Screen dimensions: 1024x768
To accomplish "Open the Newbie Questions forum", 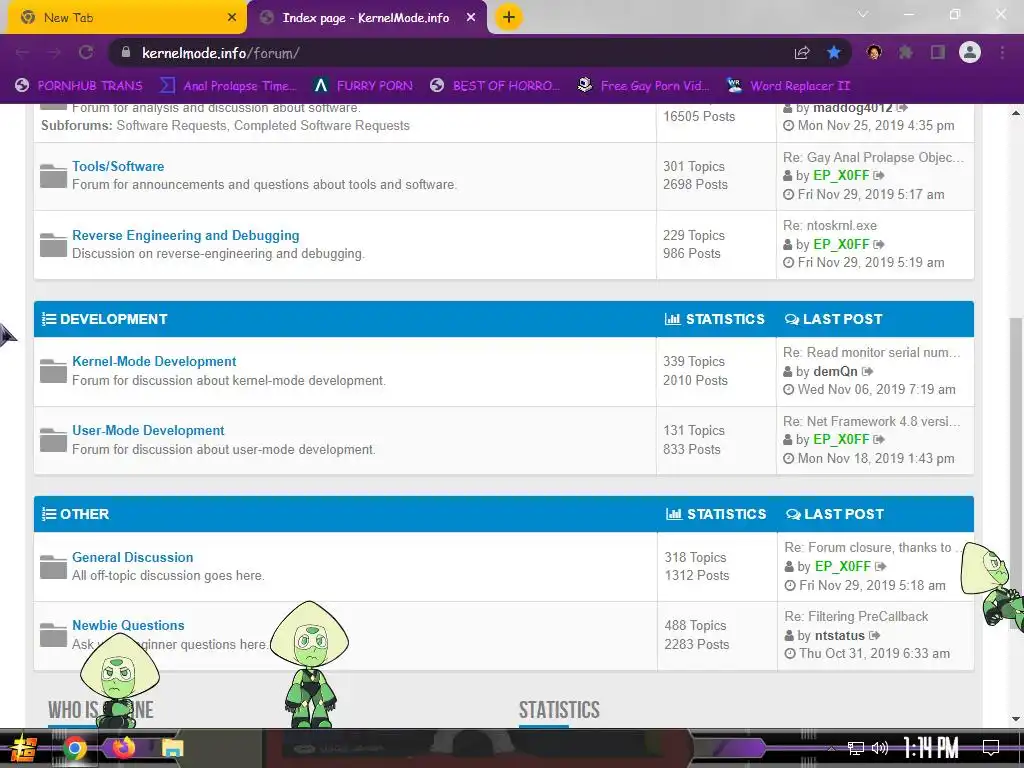I will (x=128, y=625).
